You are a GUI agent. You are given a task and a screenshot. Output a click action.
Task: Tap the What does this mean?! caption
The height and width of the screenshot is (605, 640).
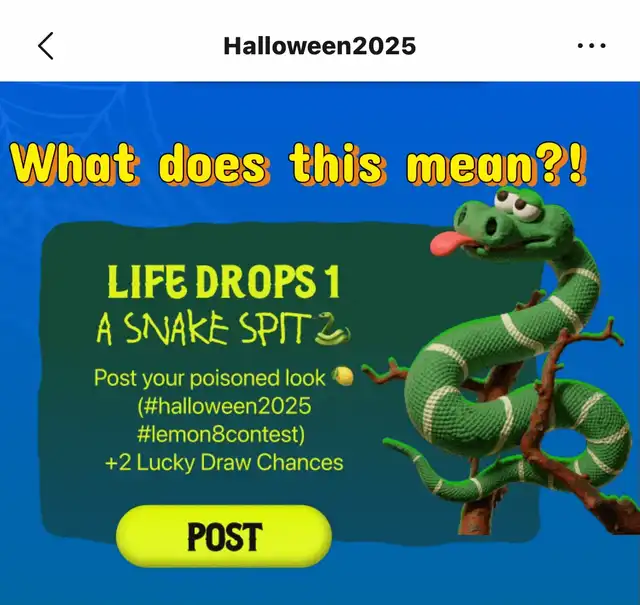pos(299,165)
